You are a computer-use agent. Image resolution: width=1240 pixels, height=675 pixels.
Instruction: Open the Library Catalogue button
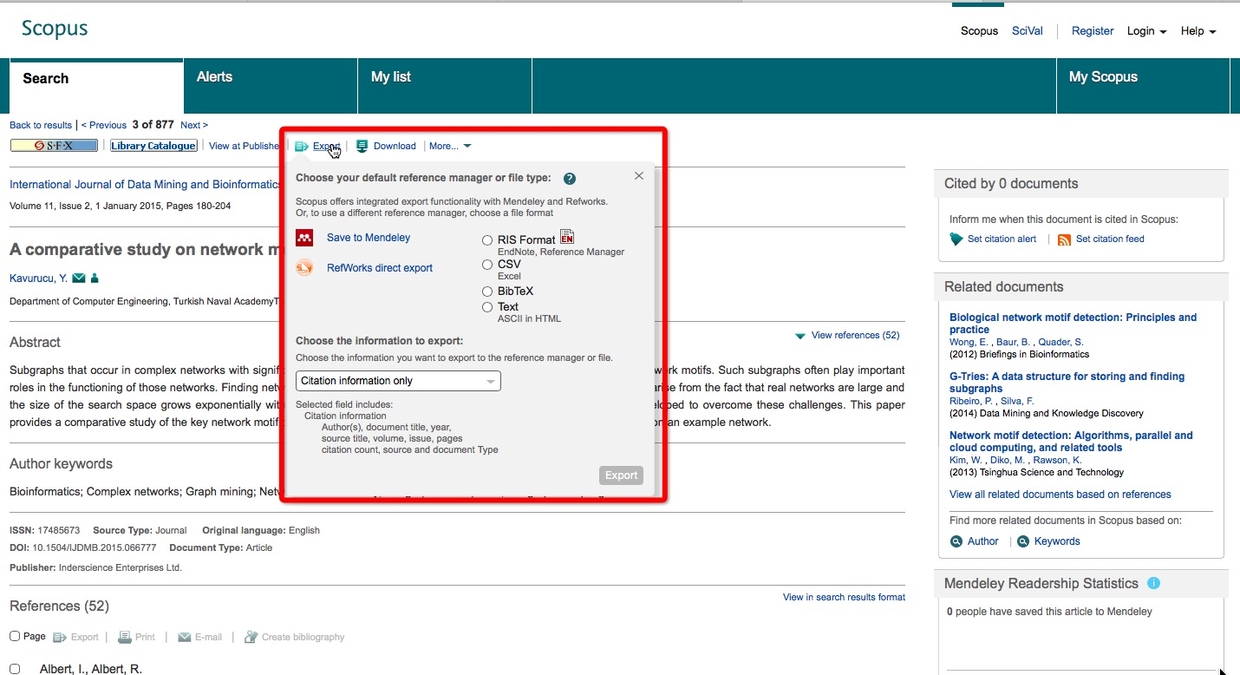153,146
